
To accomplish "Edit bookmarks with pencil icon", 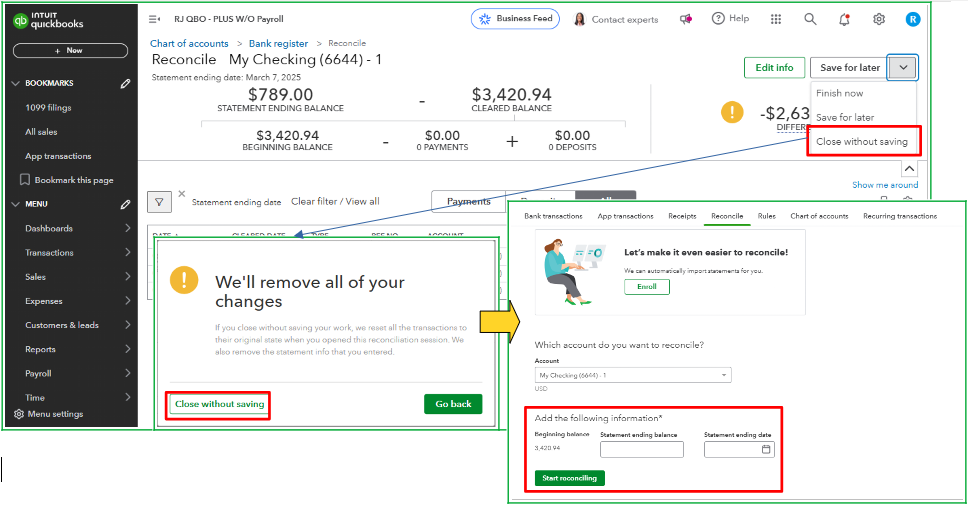I will 125,83.
